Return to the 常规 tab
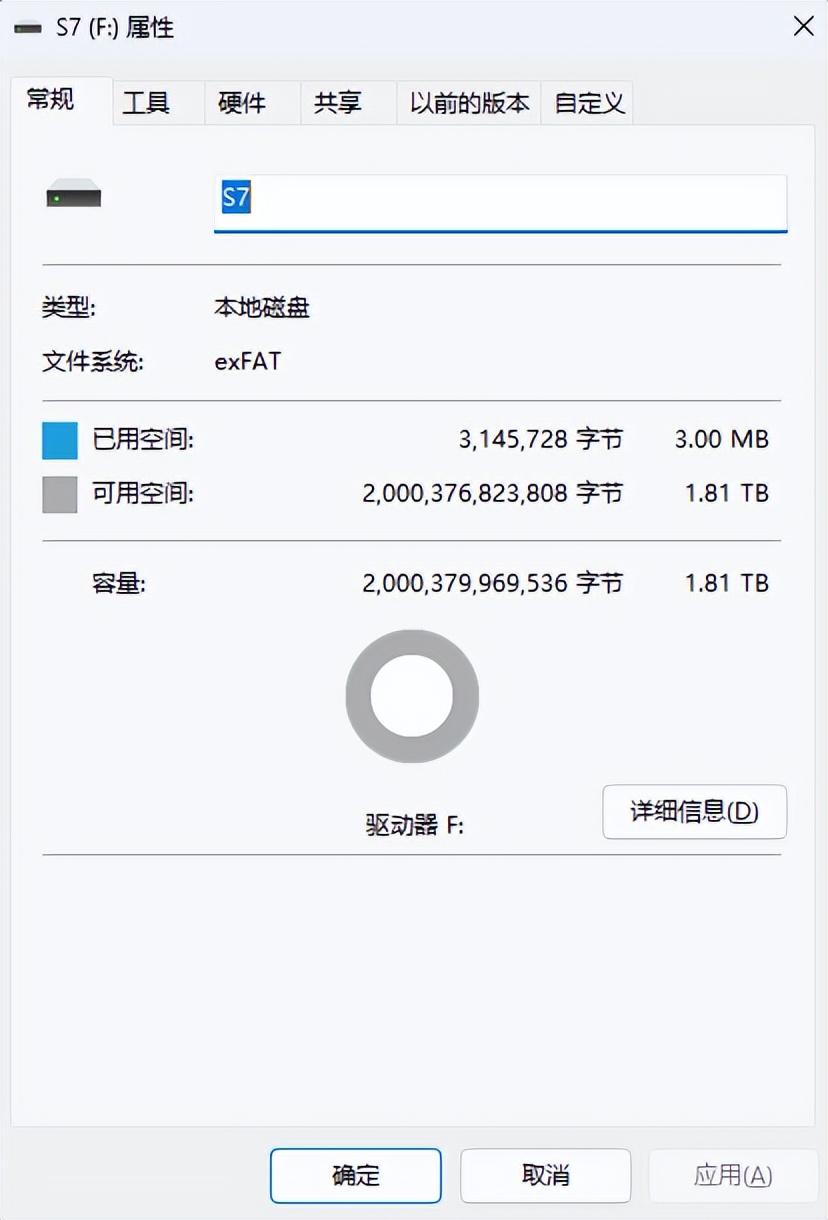The height and width of the screenshot is (1220, 828). (x=50, y=100)
